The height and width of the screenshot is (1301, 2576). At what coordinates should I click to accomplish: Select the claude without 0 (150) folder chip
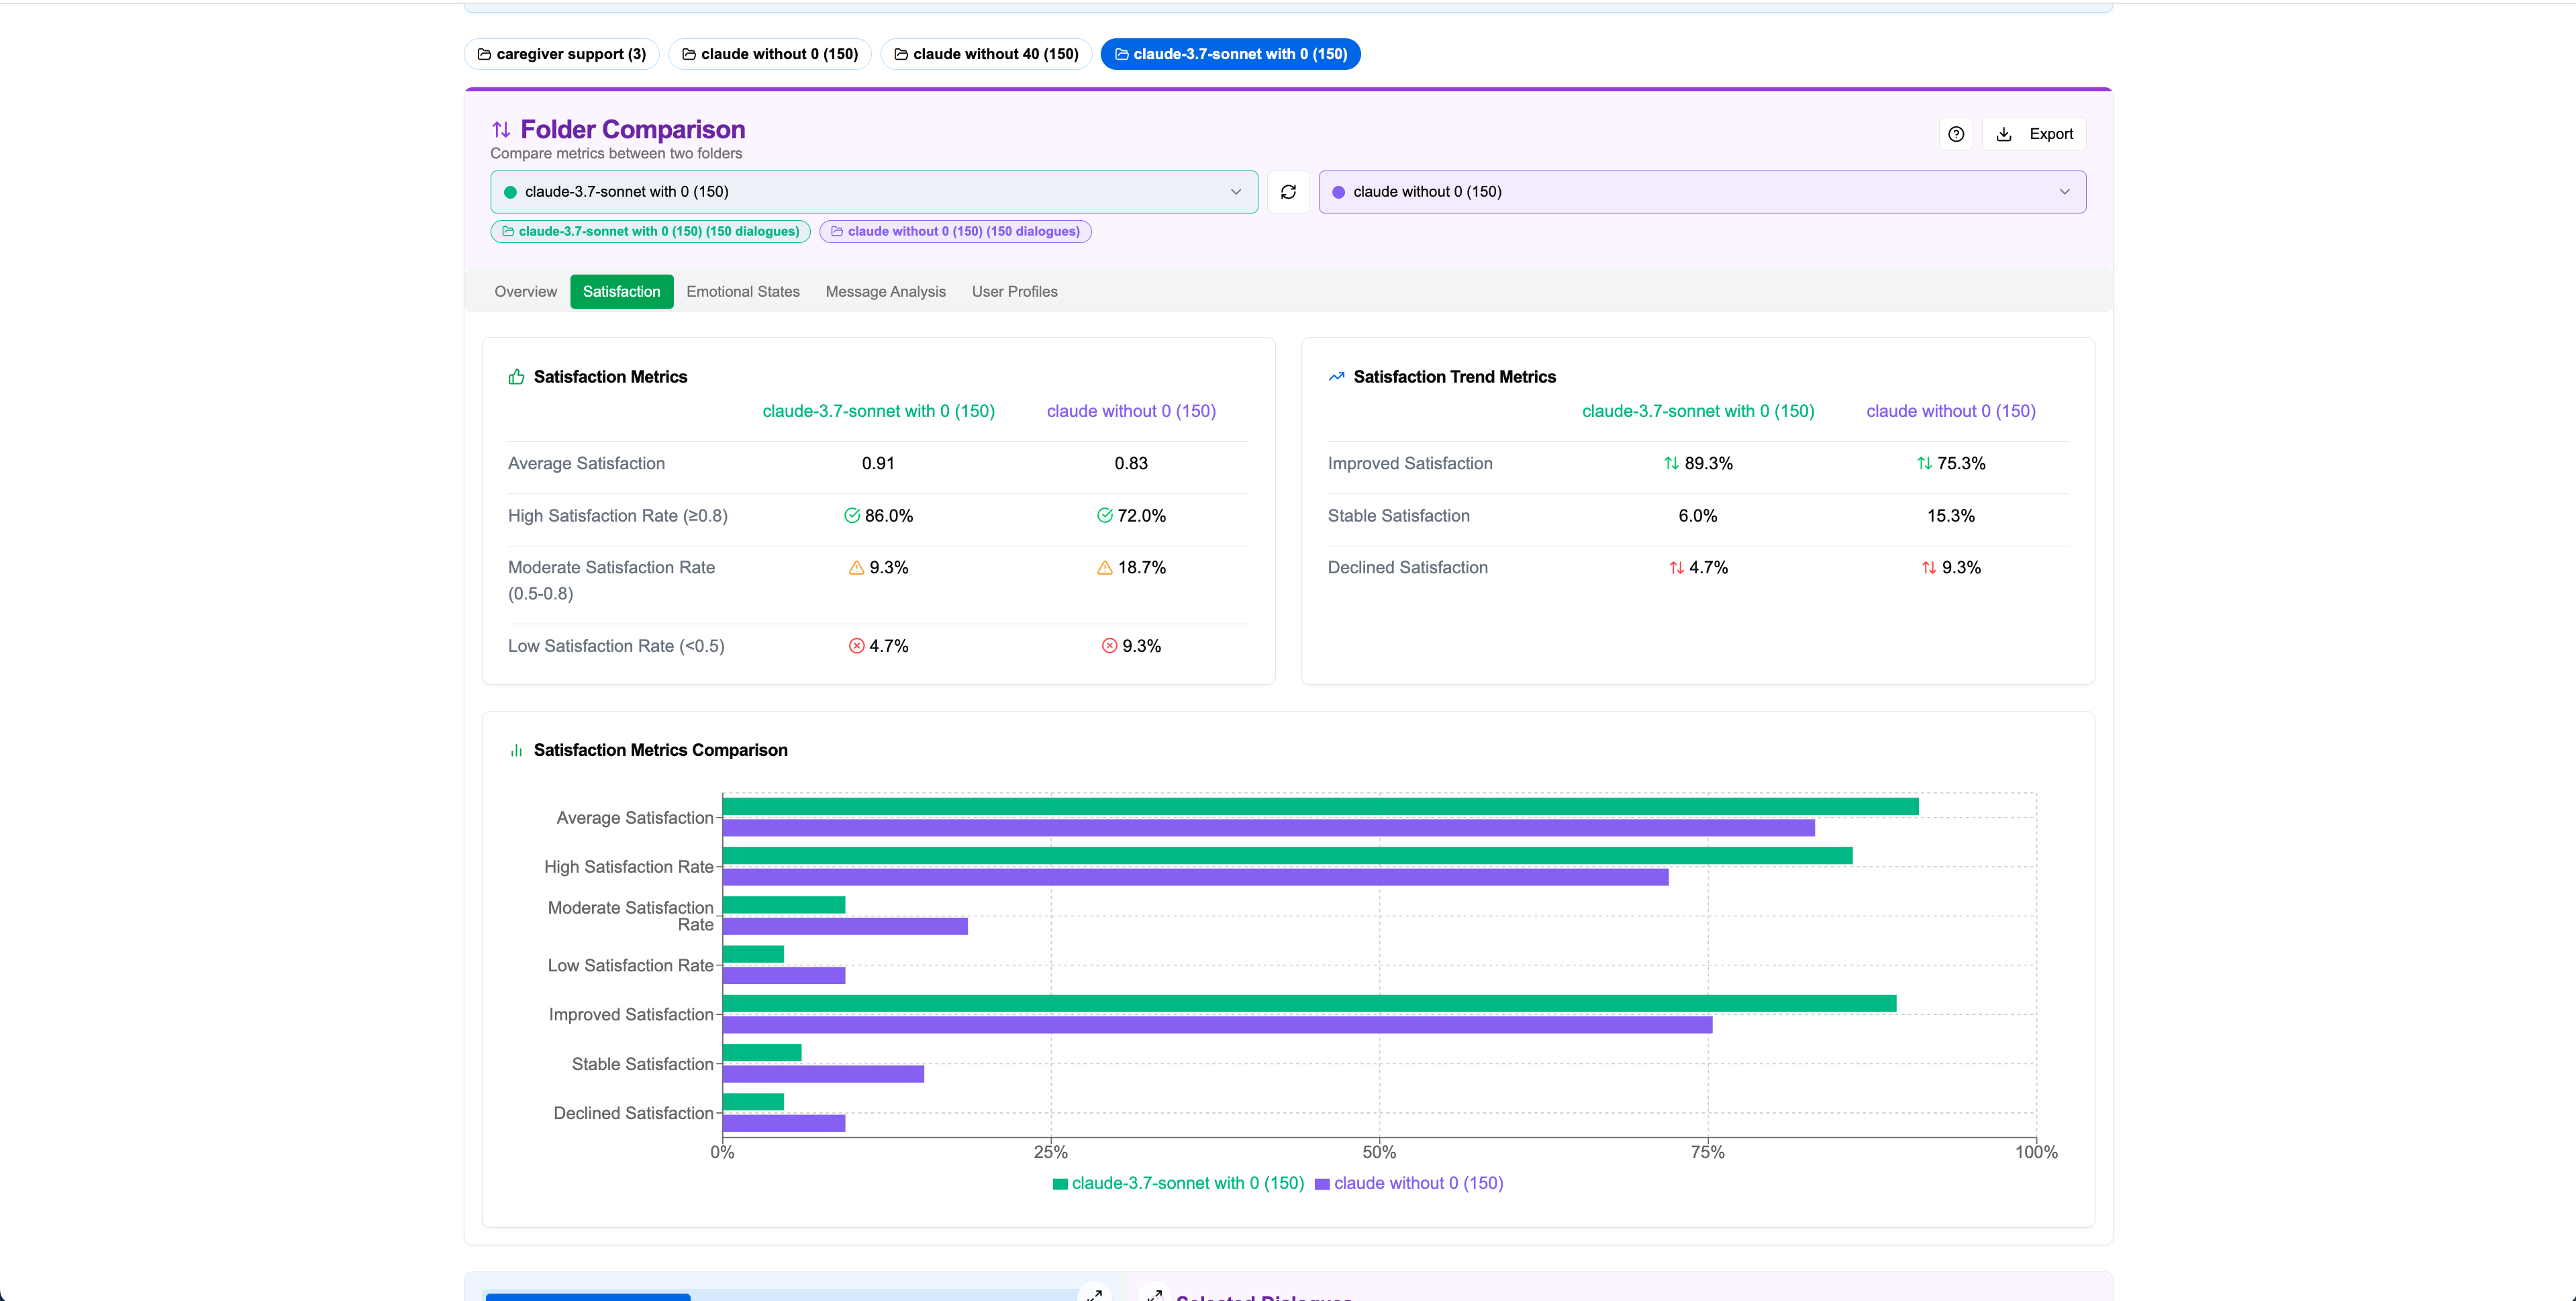point(770,54)
